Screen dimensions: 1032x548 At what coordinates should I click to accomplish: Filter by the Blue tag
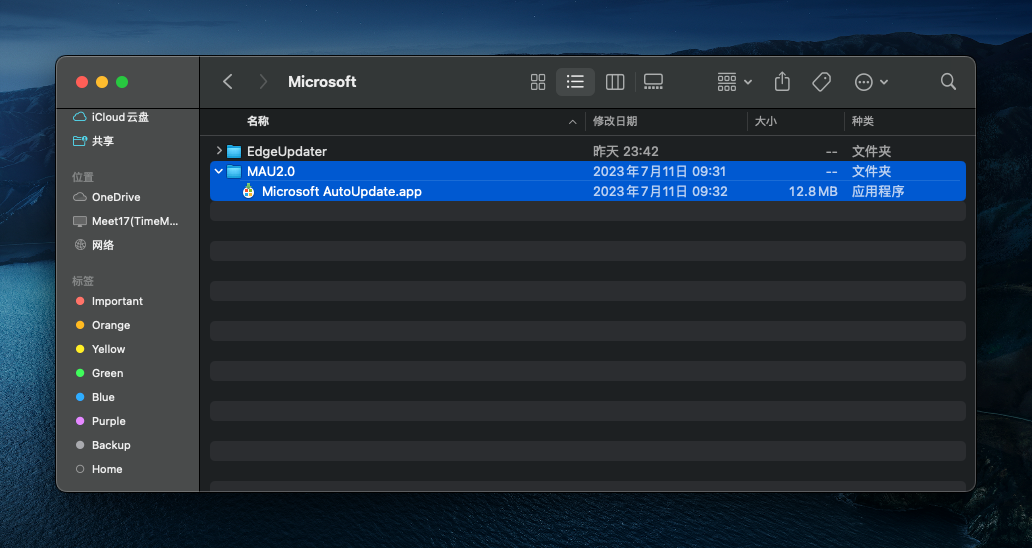click(103, 397)
